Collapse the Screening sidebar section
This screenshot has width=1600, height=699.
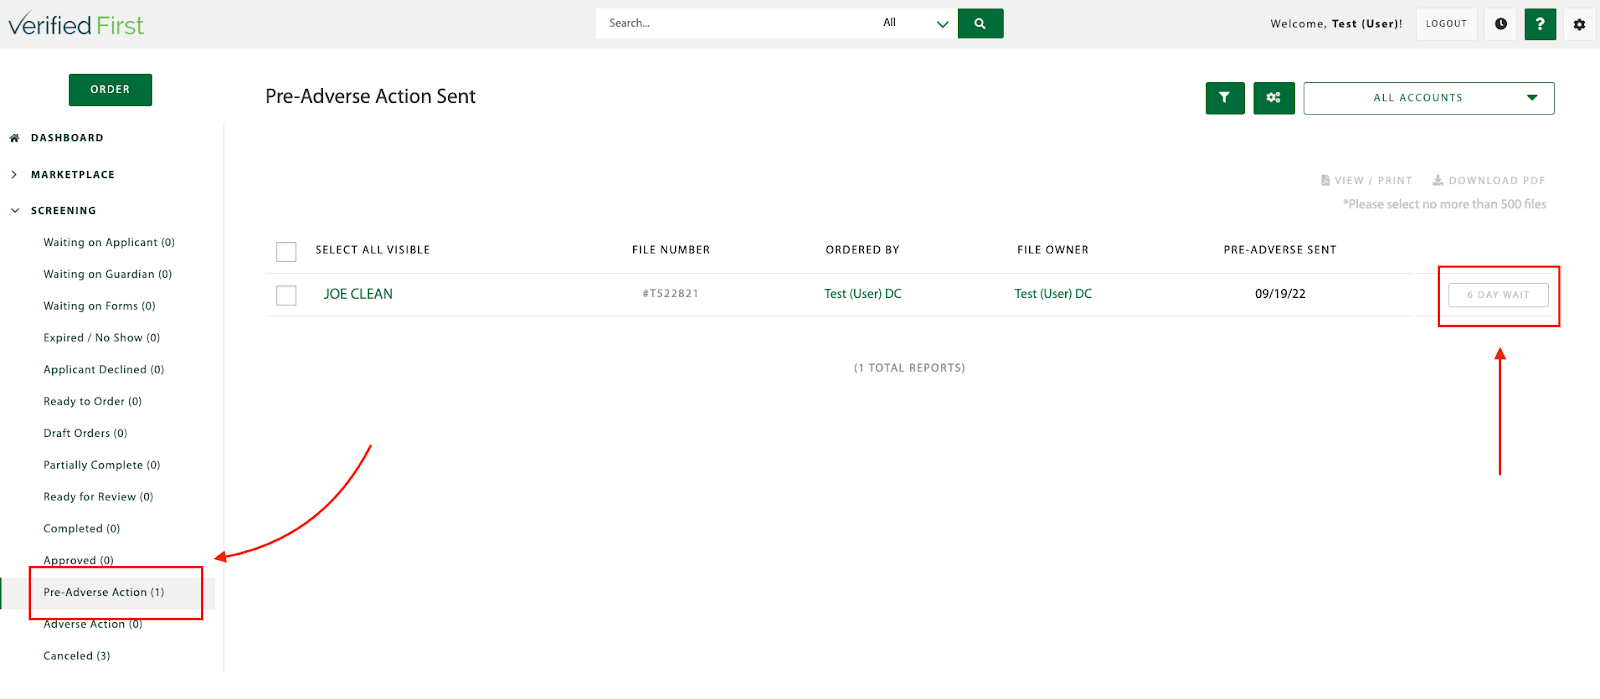click(x=15, y=211)
